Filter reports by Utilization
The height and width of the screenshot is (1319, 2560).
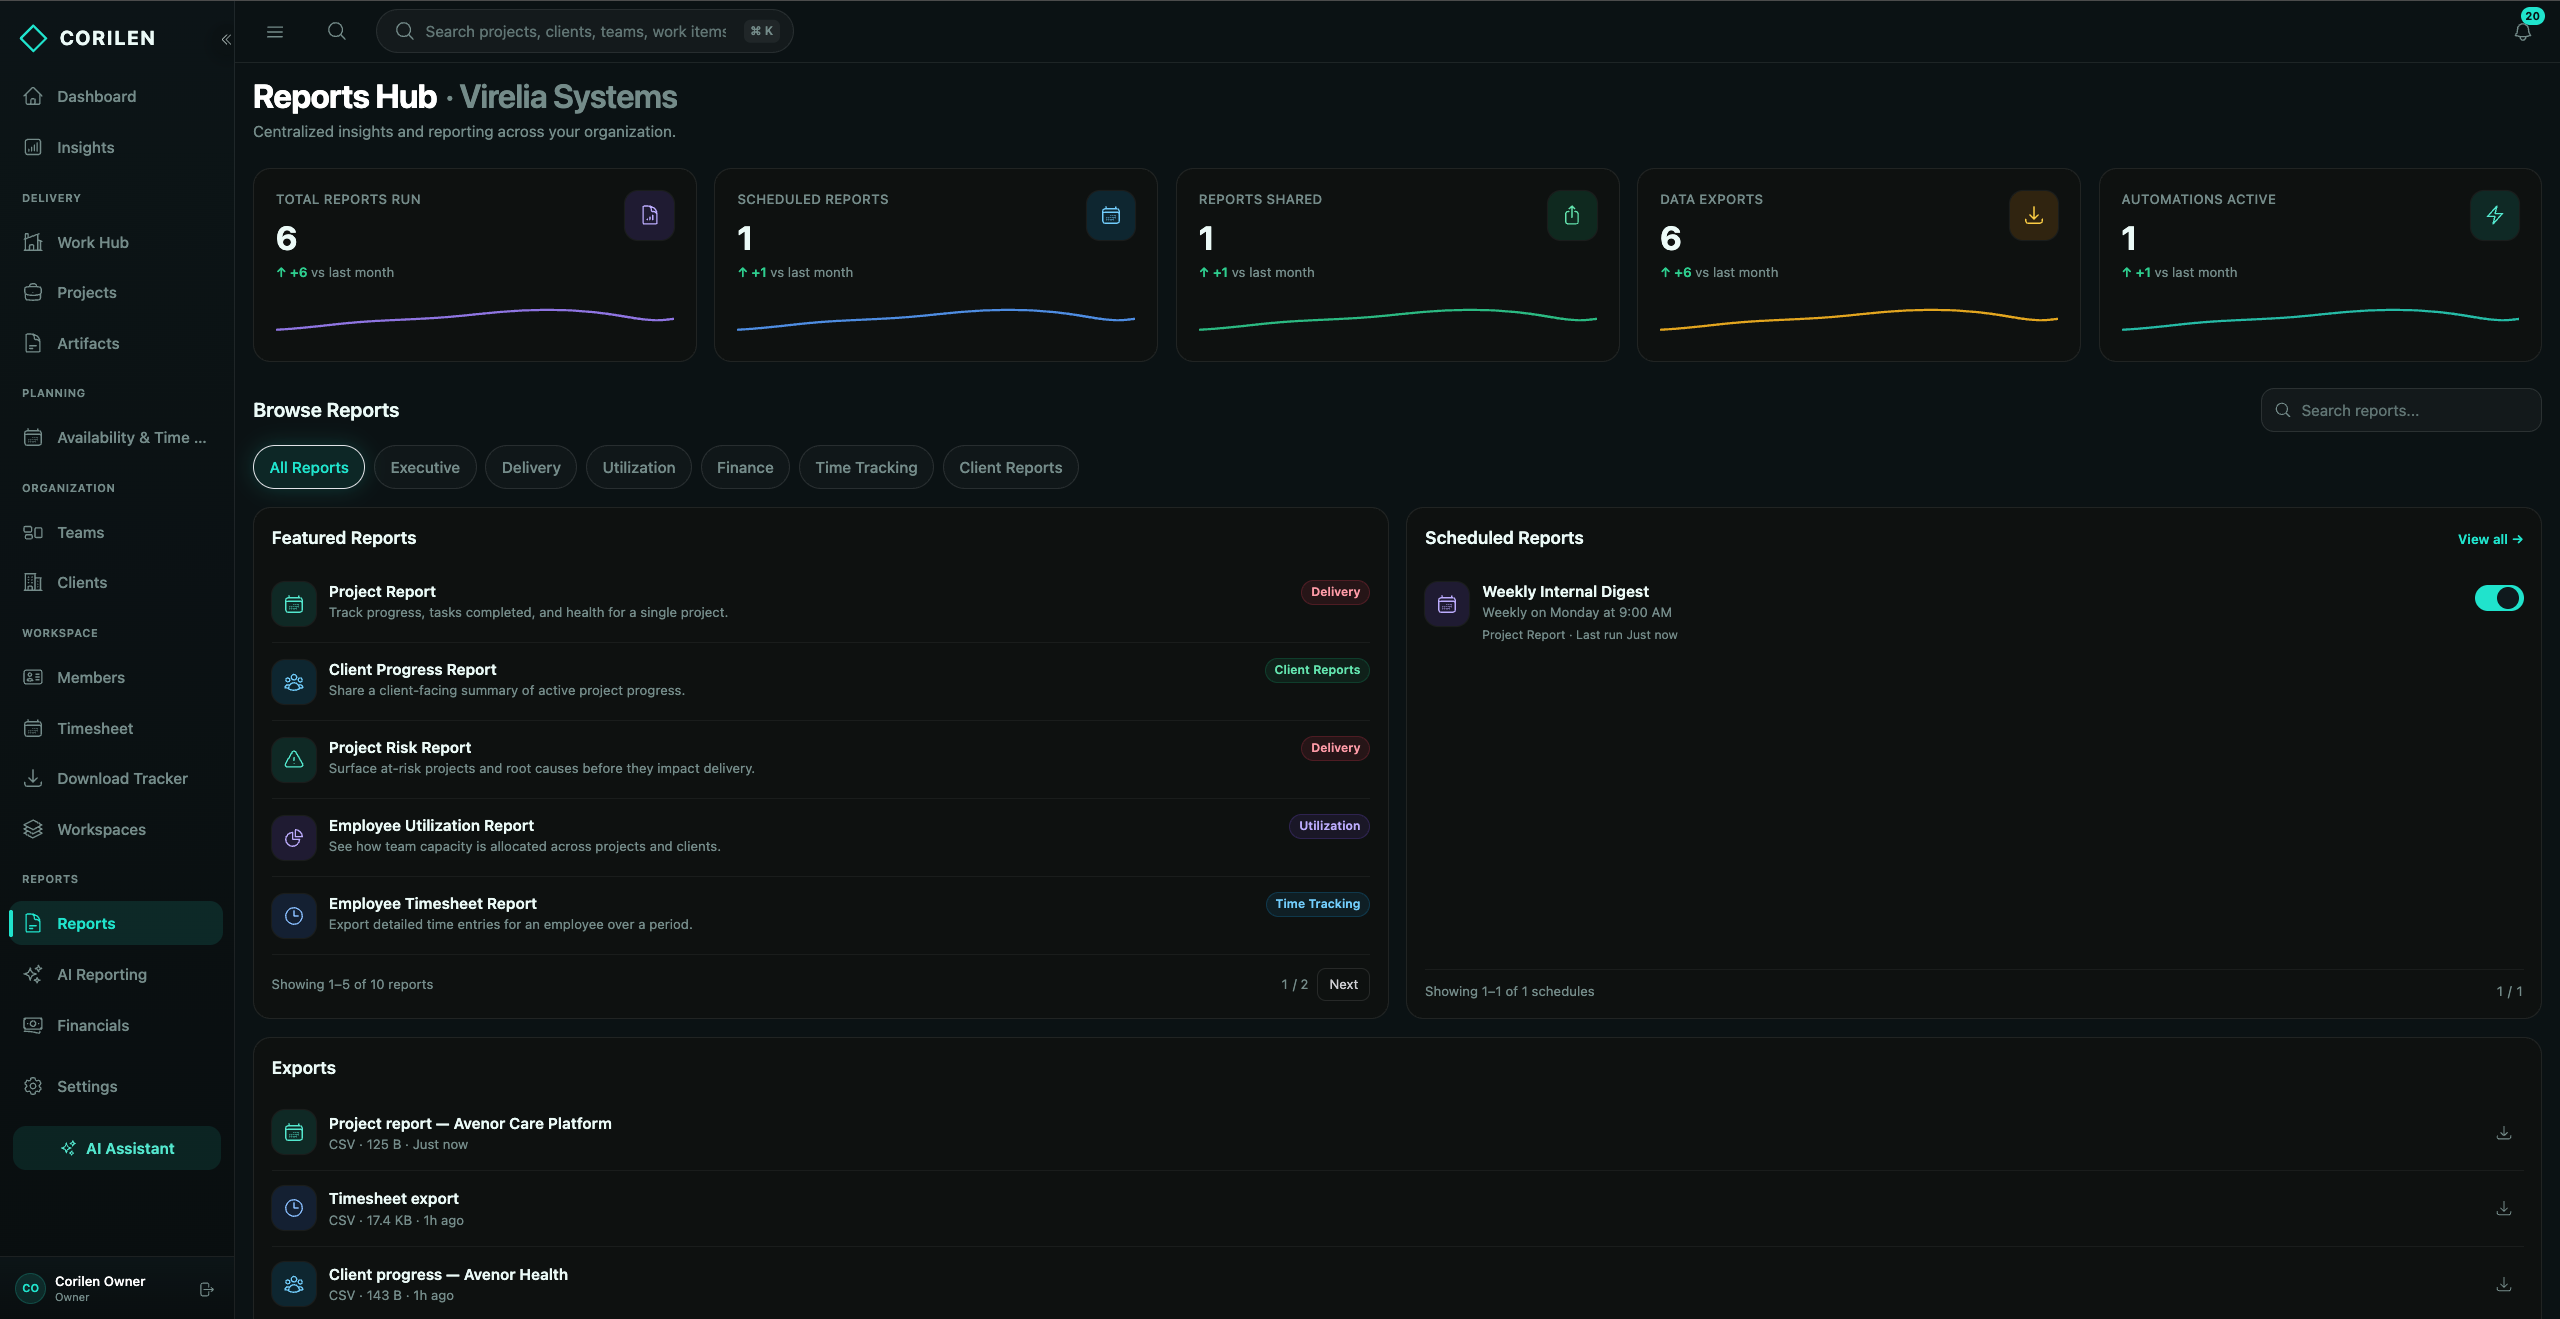(x=639, y=467)
